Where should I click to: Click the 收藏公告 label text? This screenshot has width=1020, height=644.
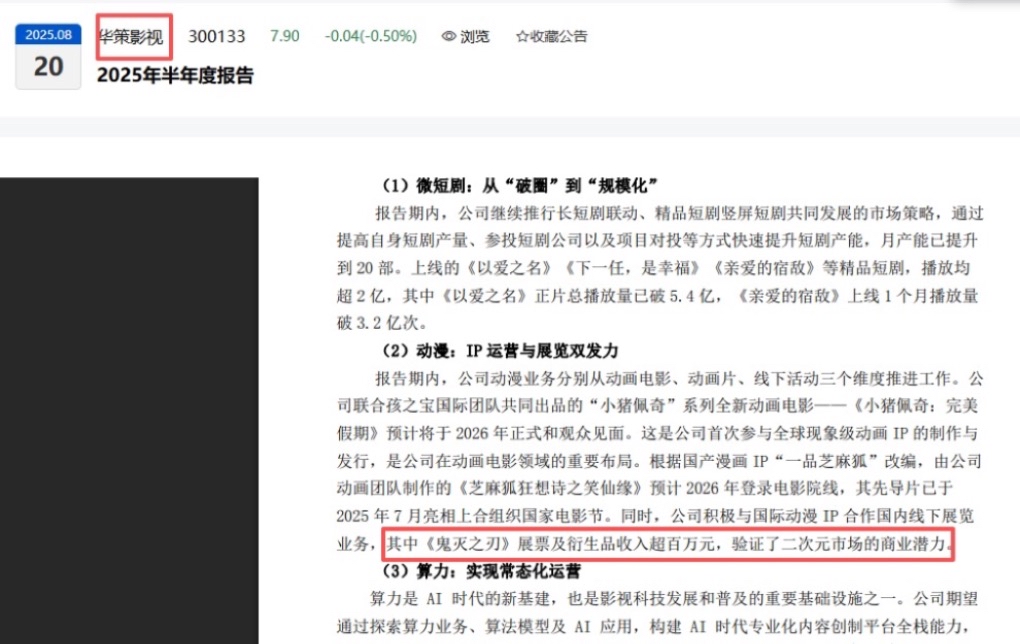pos(558,36)
